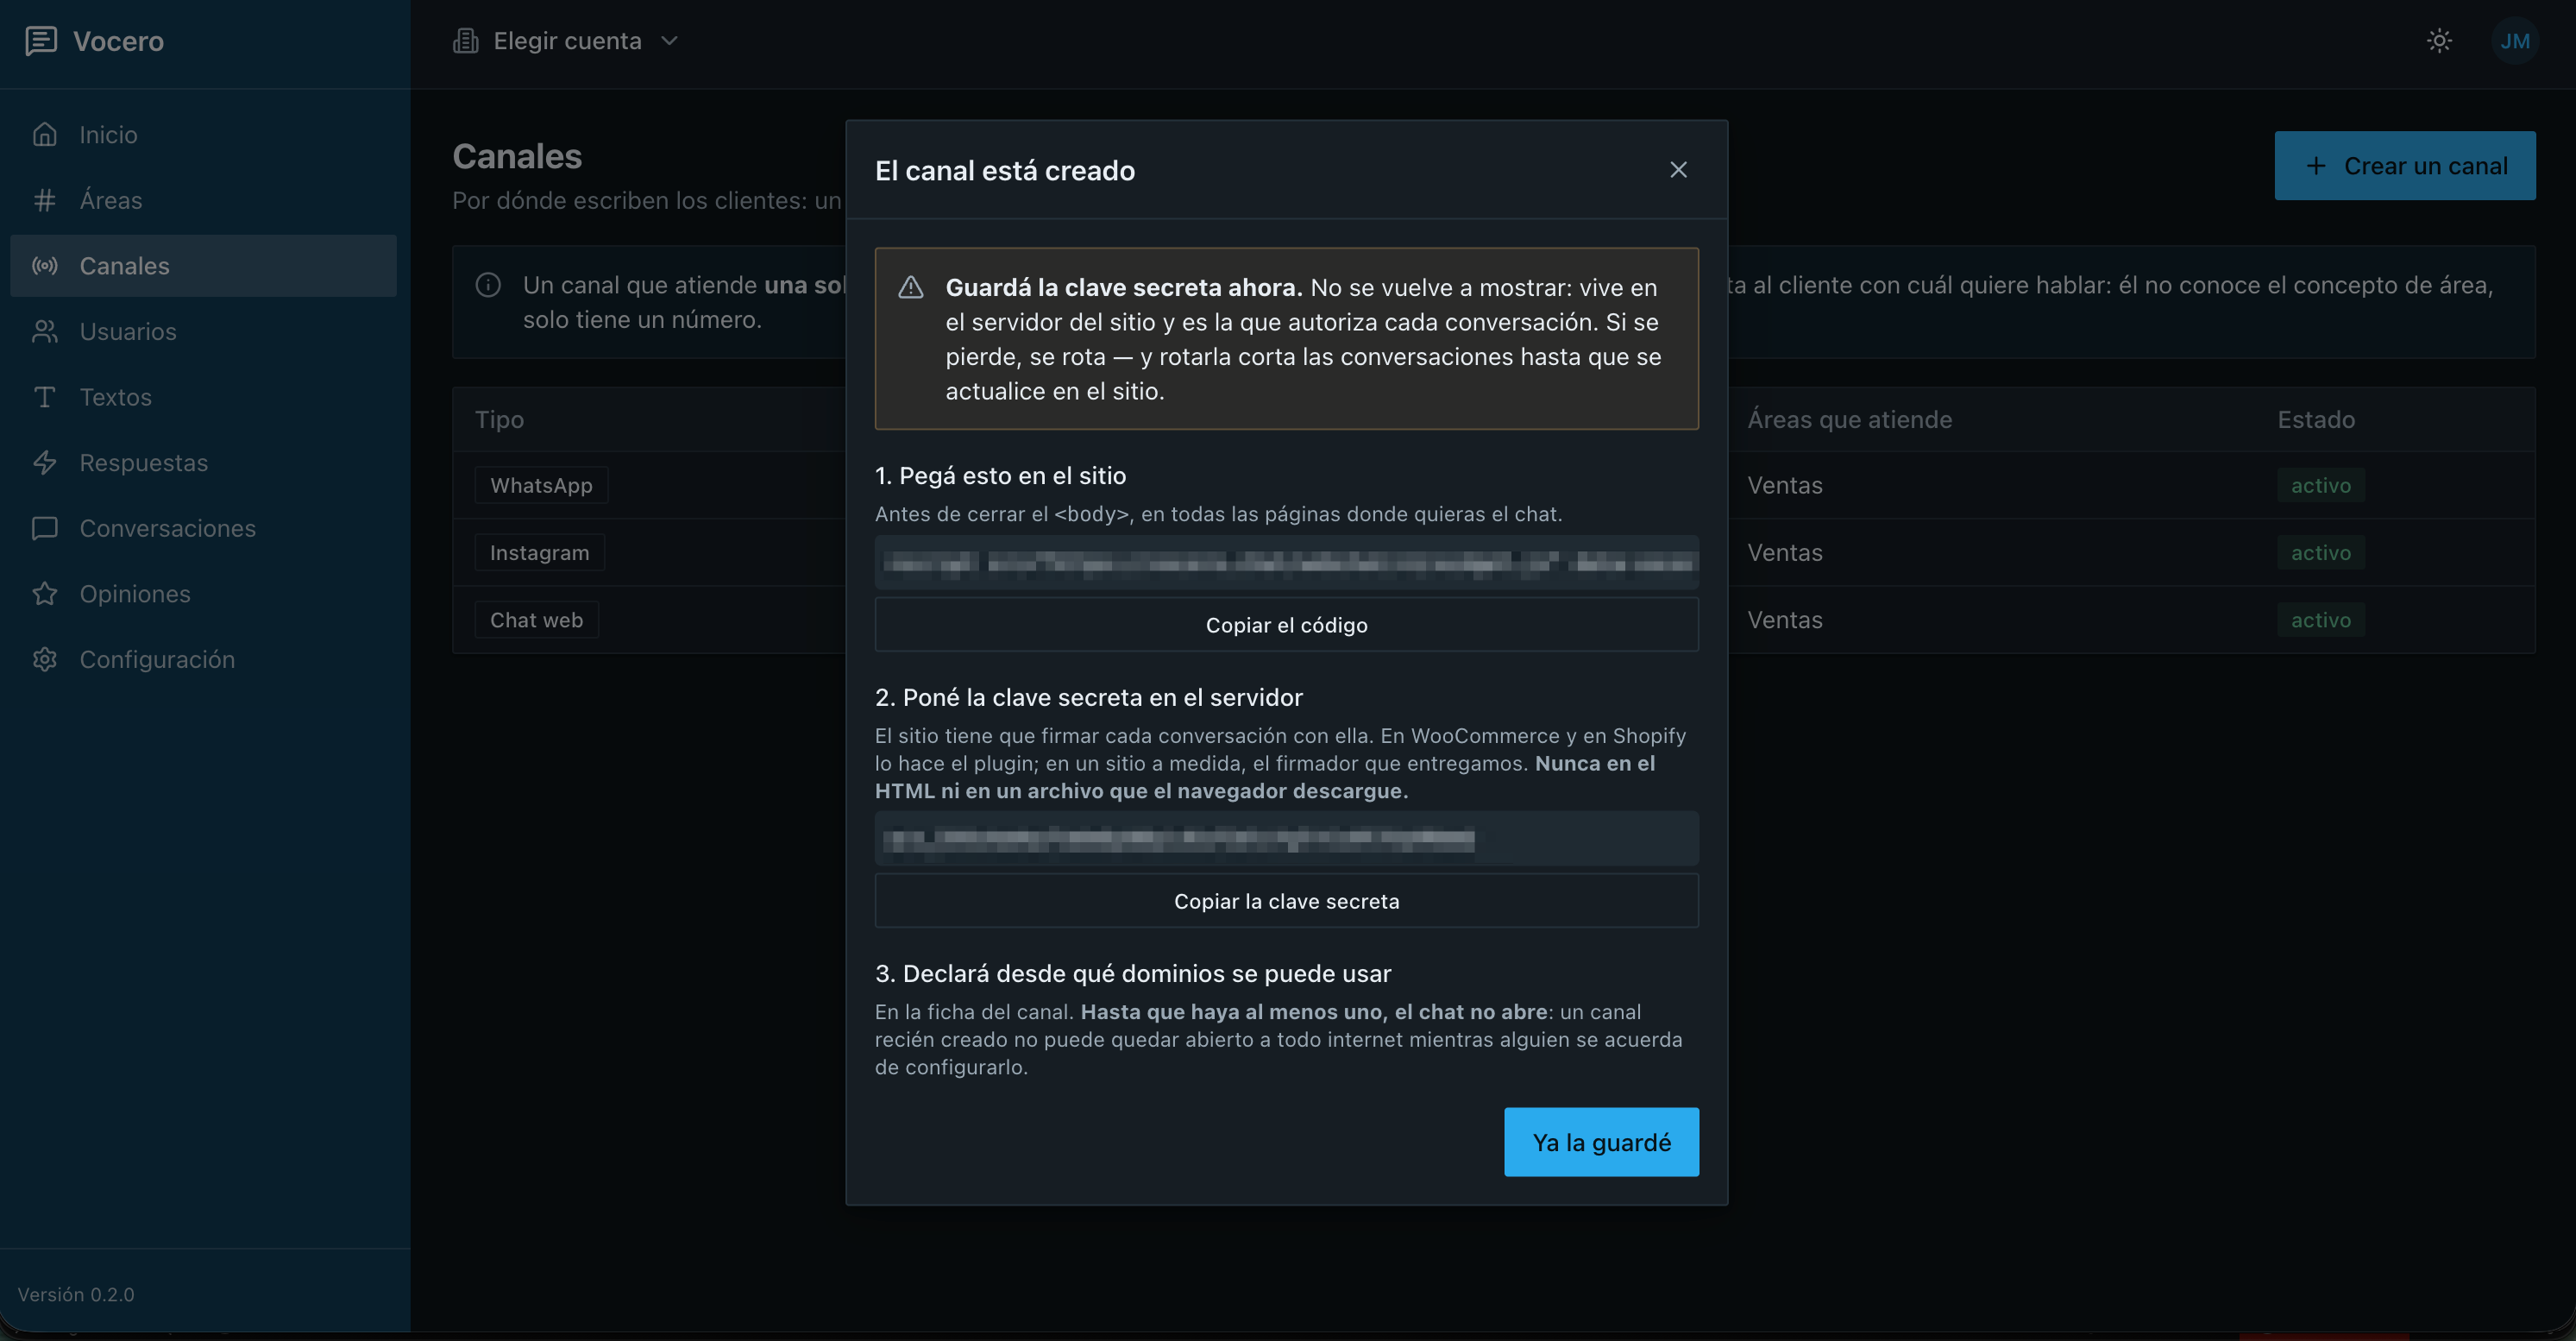Open Inicio via its home icon
2576x1341 pixels.
pyautogui.click(x=44, y=134)
